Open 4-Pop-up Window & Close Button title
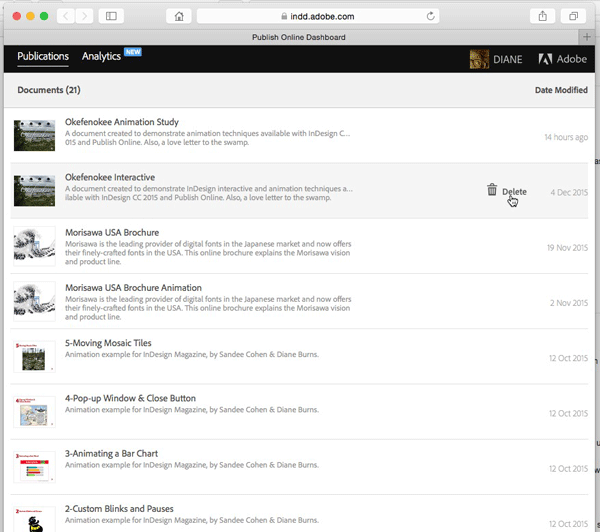 tap(130, 398)
